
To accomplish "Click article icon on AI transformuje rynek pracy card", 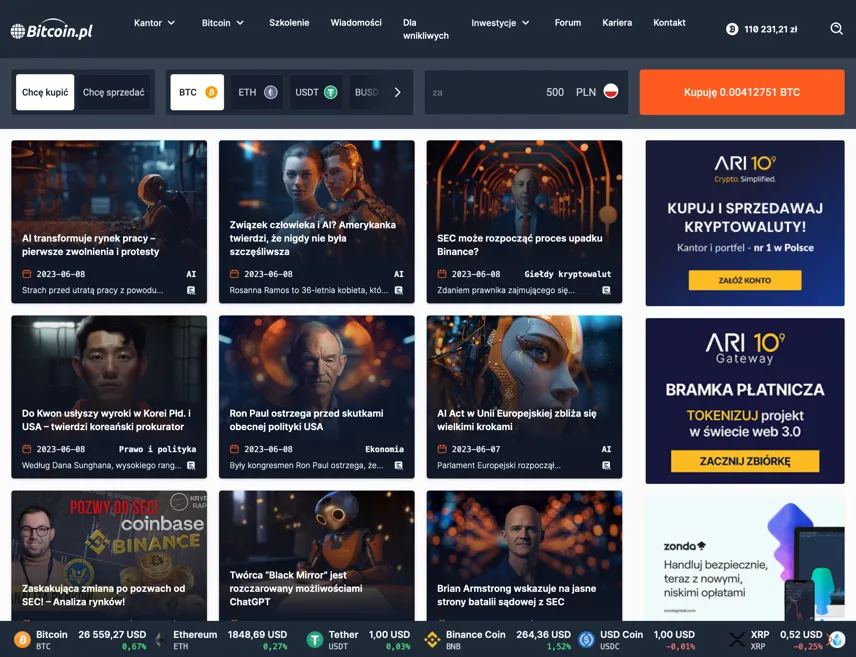I will tap(191, 290).
